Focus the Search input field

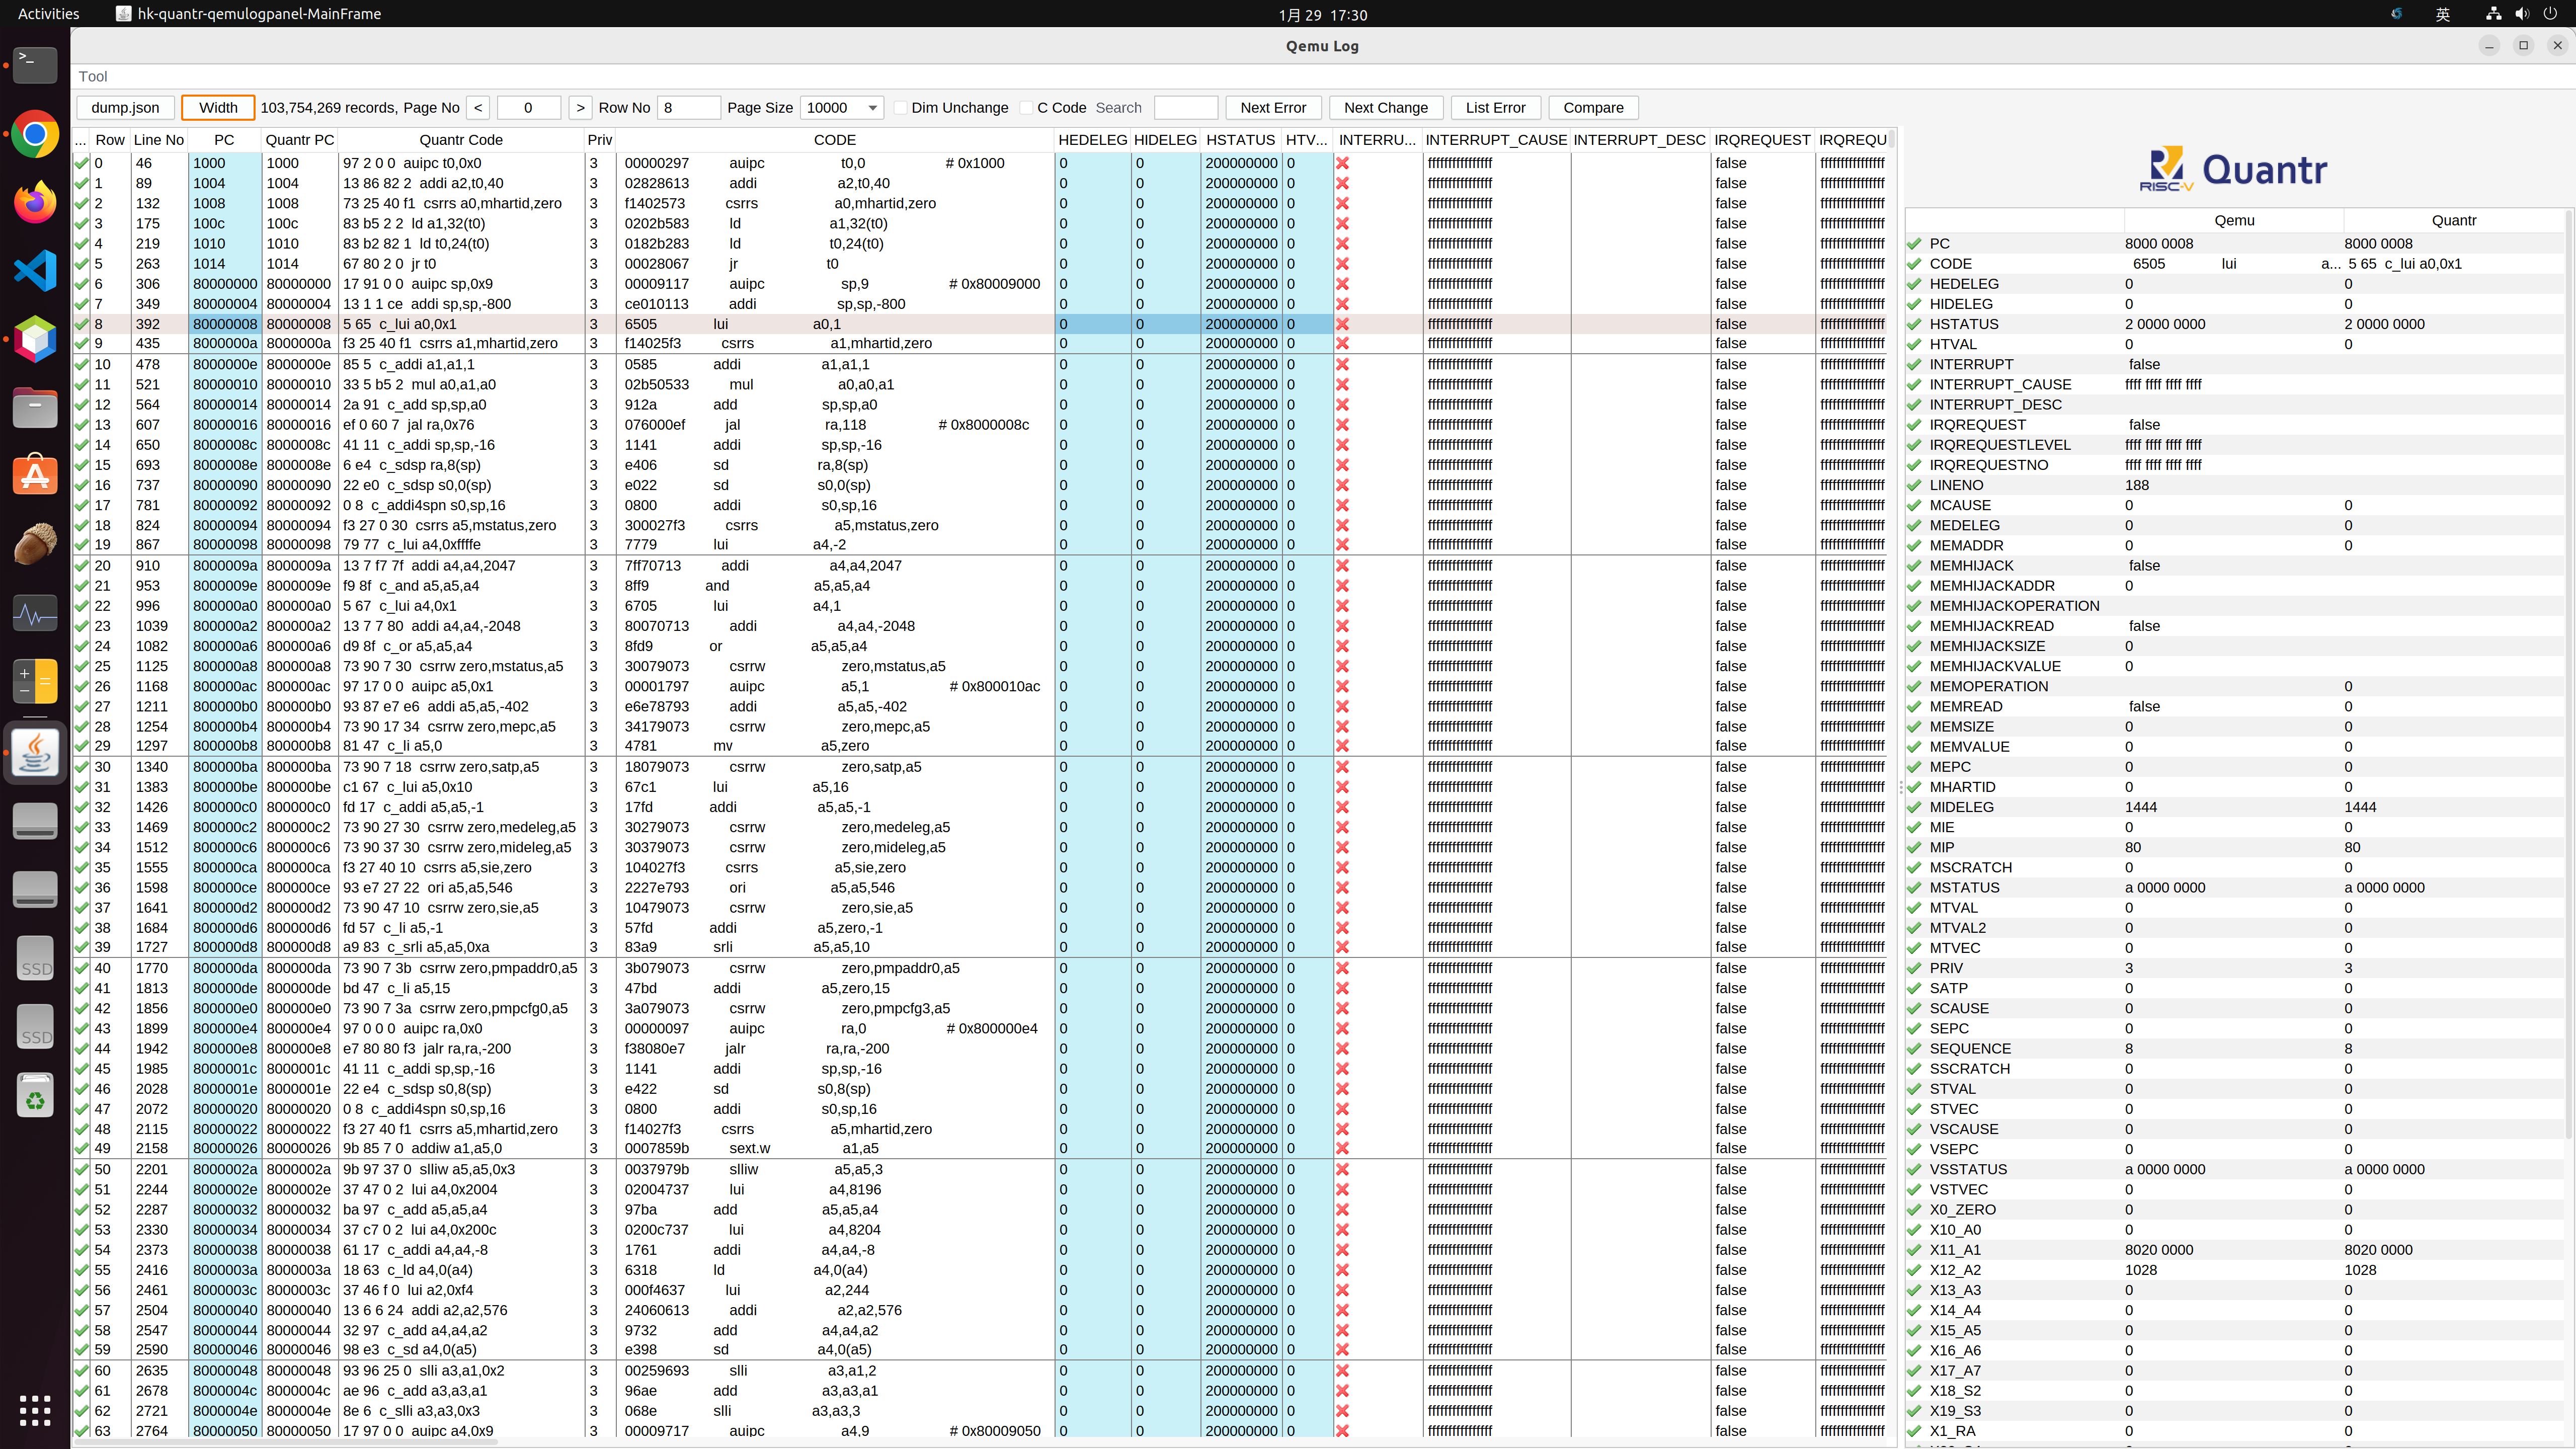[1185, 108]
